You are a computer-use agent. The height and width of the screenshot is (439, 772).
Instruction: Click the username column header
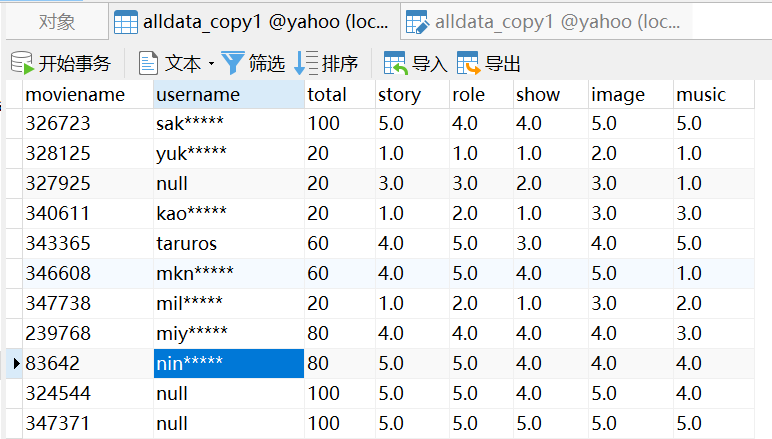coord(229,94)
